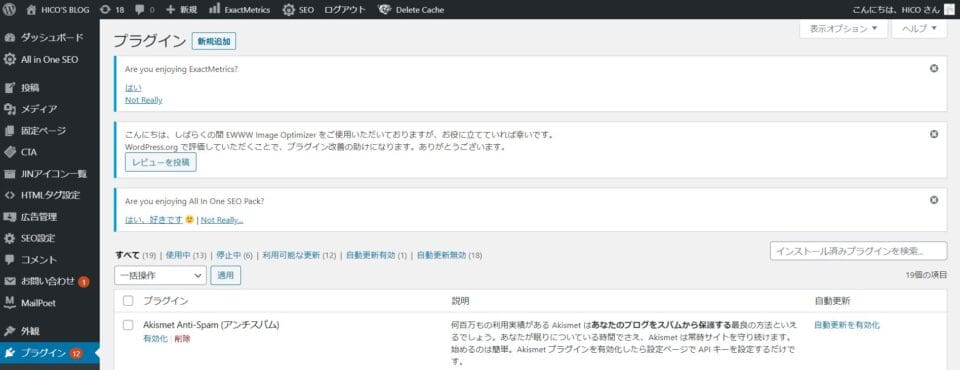Click Not Really... link in SEO Pack notice
Image resolution: width=960 pixels, height=370 pixels.
point(222,219)
